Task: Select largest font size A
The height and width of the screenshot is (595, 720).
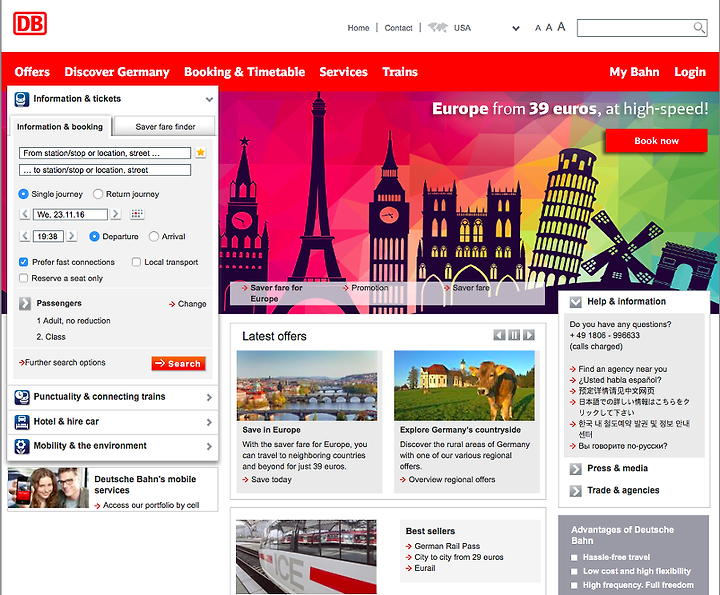Action: click(561, 27)
